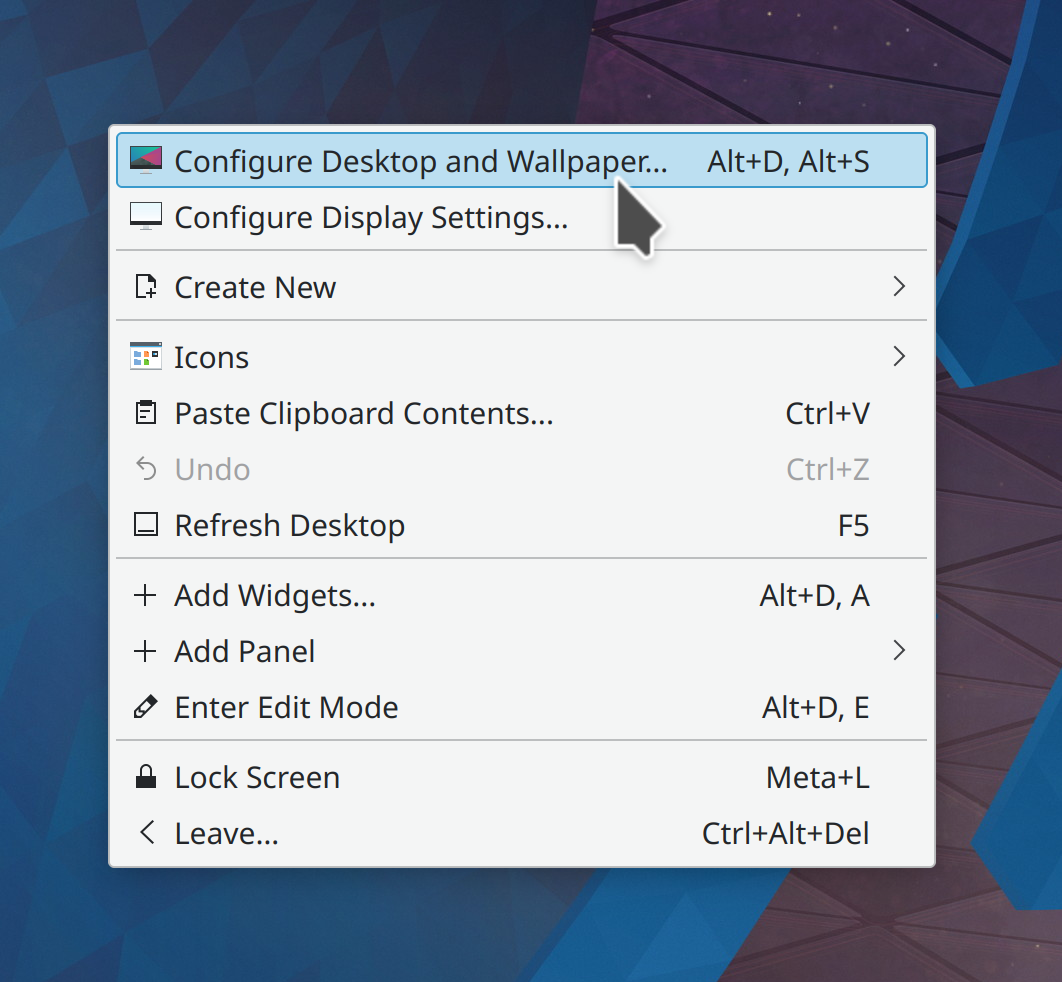Expand the Icons submenu arrow

pos(898,357)
